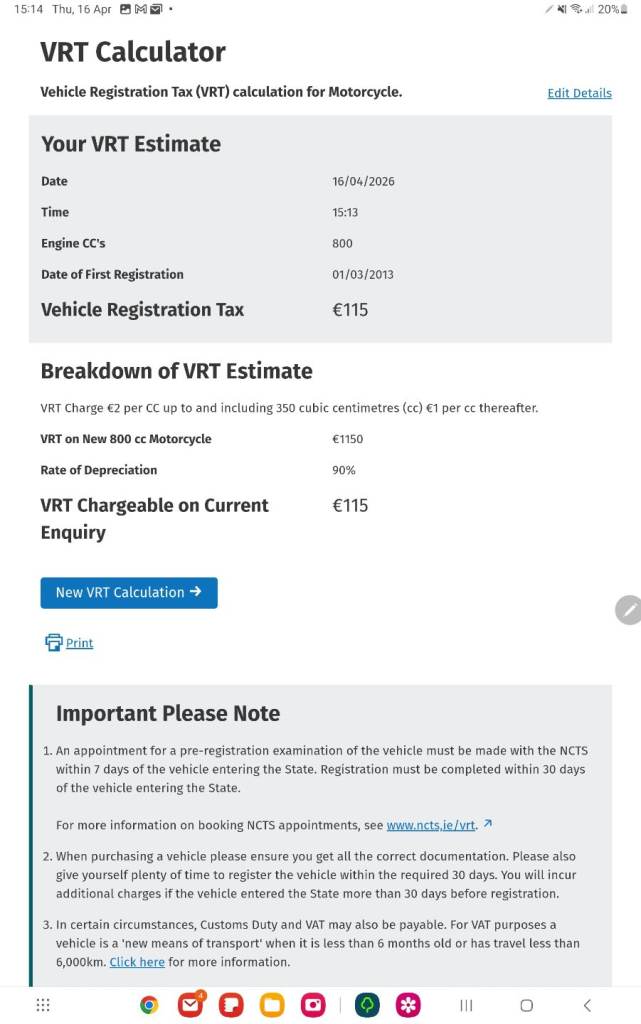Image resolution: width=641 pixels, height=1024 pixels.
Task: Open the pink flower Gallery app
Action: 408,1005
